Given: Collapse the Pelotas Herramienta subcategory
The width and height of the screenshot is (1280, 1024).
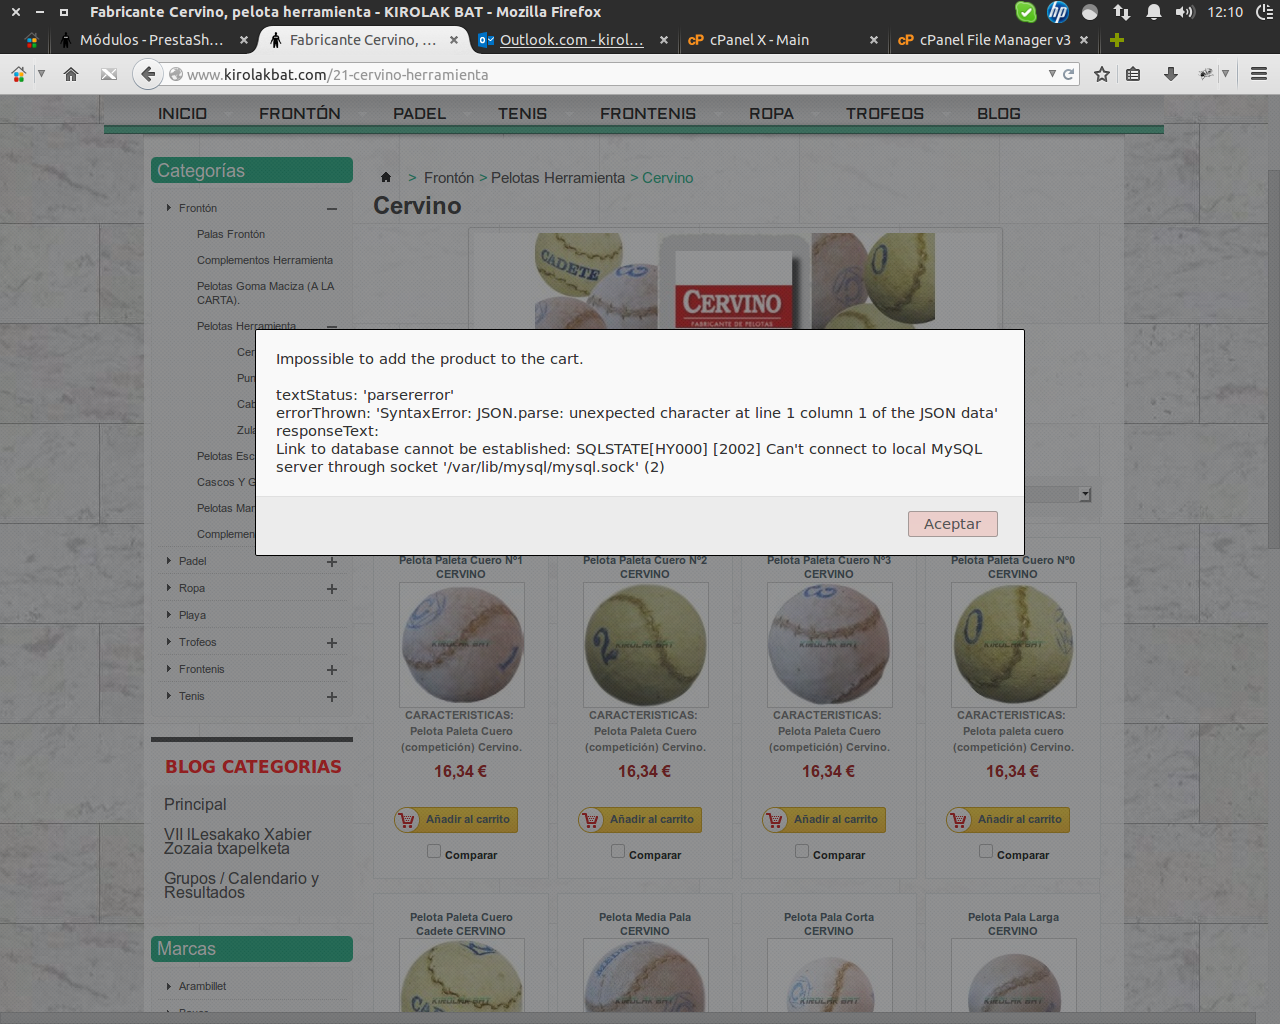Looking at the screenshot, I should click(332, 326).
